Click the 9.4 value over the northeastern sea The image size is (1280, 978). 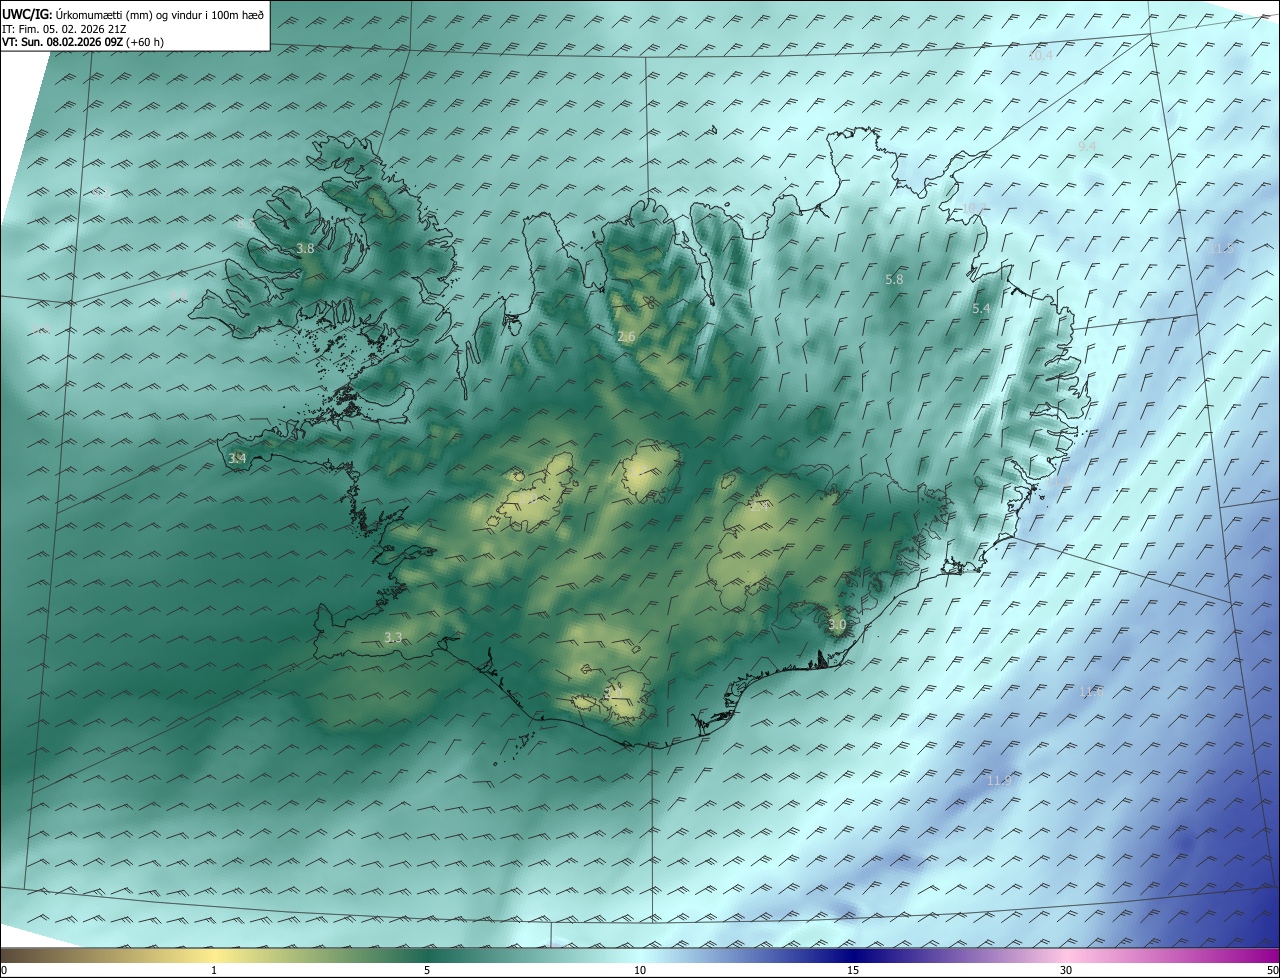pyautogui.click(x=1087, y=146)
